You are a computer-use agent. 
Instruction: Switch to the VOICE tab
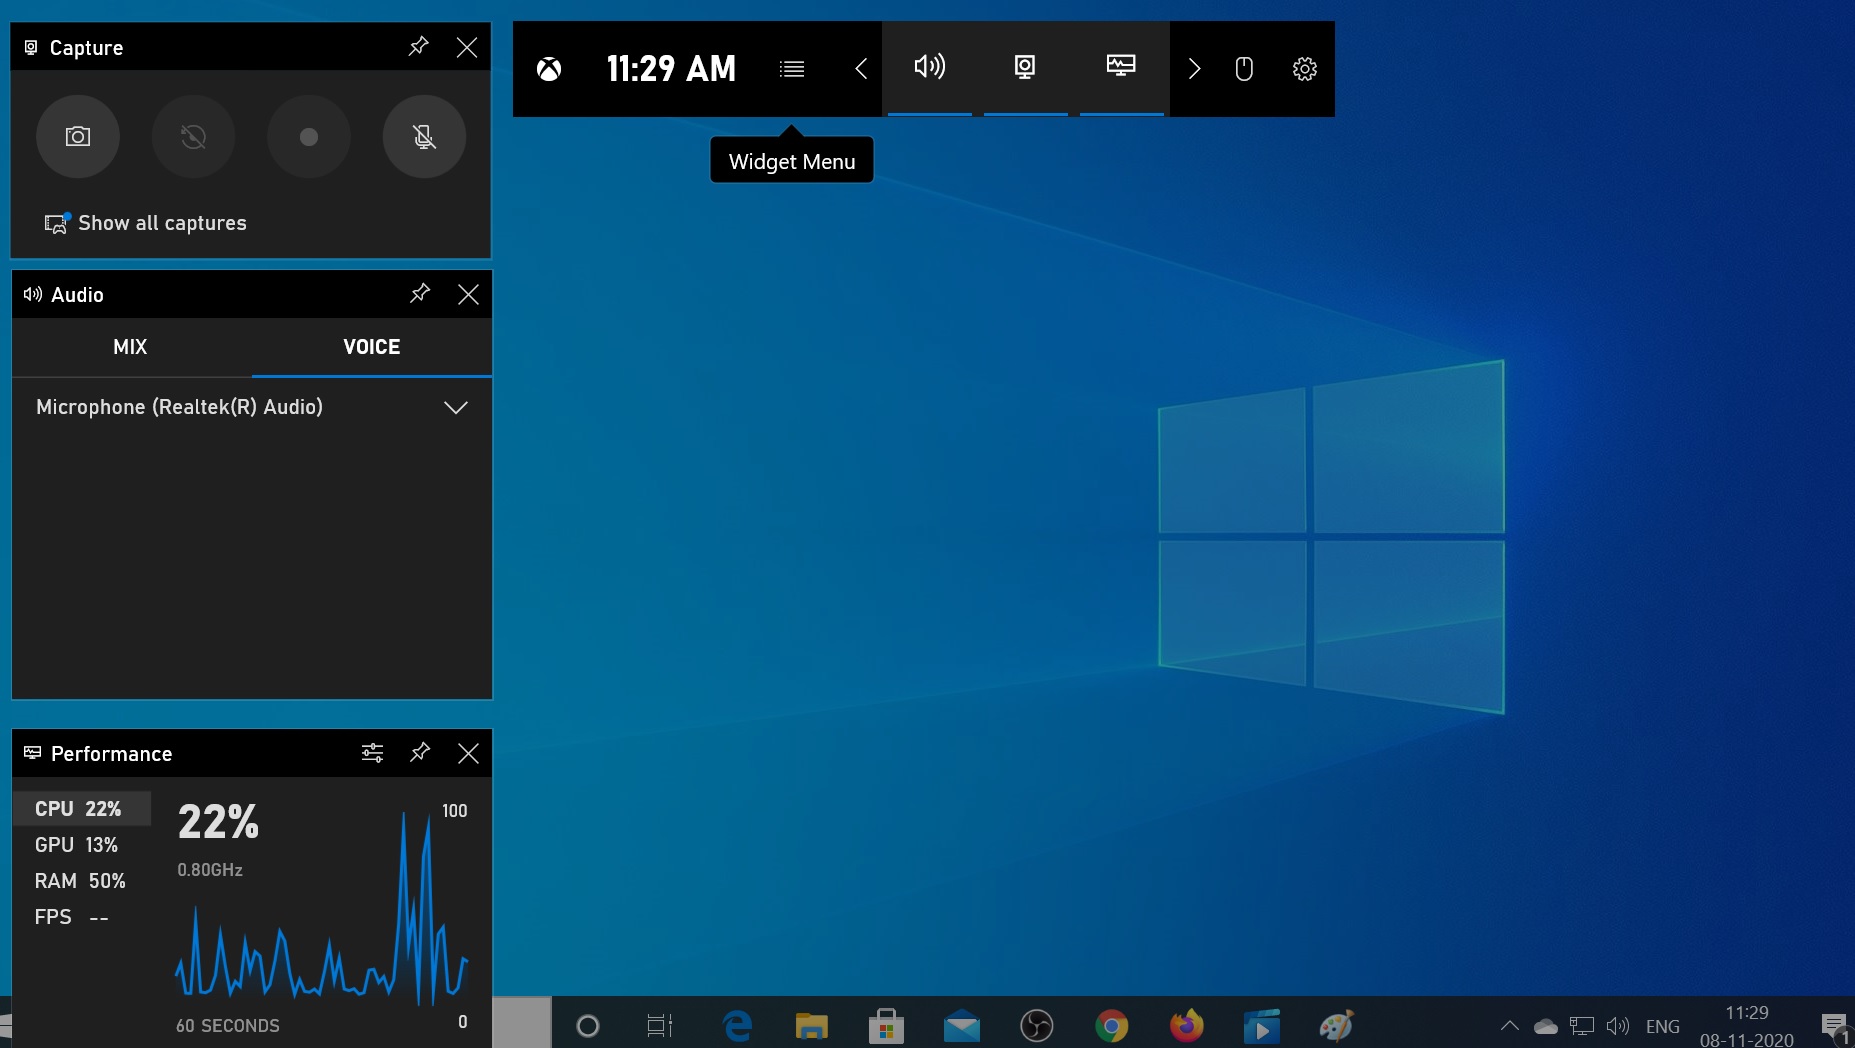coord(372,347)
